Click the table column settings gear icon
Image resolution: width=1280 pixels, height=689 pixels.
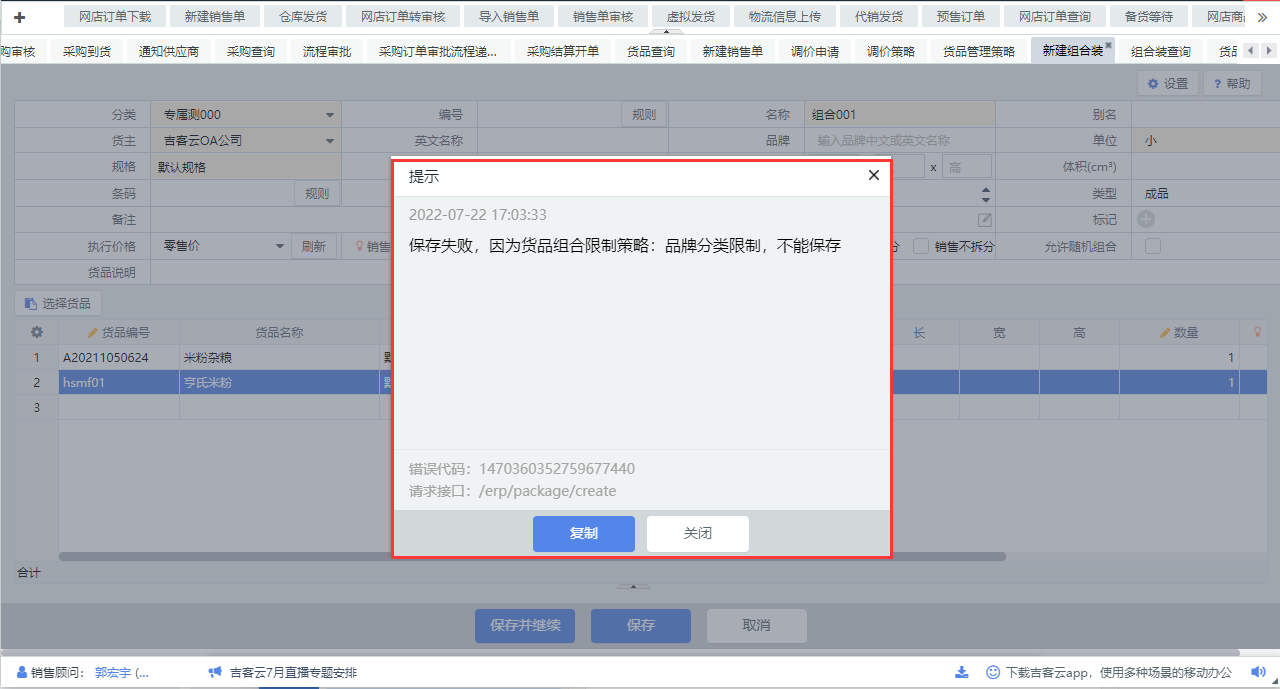tap(37, 332)
